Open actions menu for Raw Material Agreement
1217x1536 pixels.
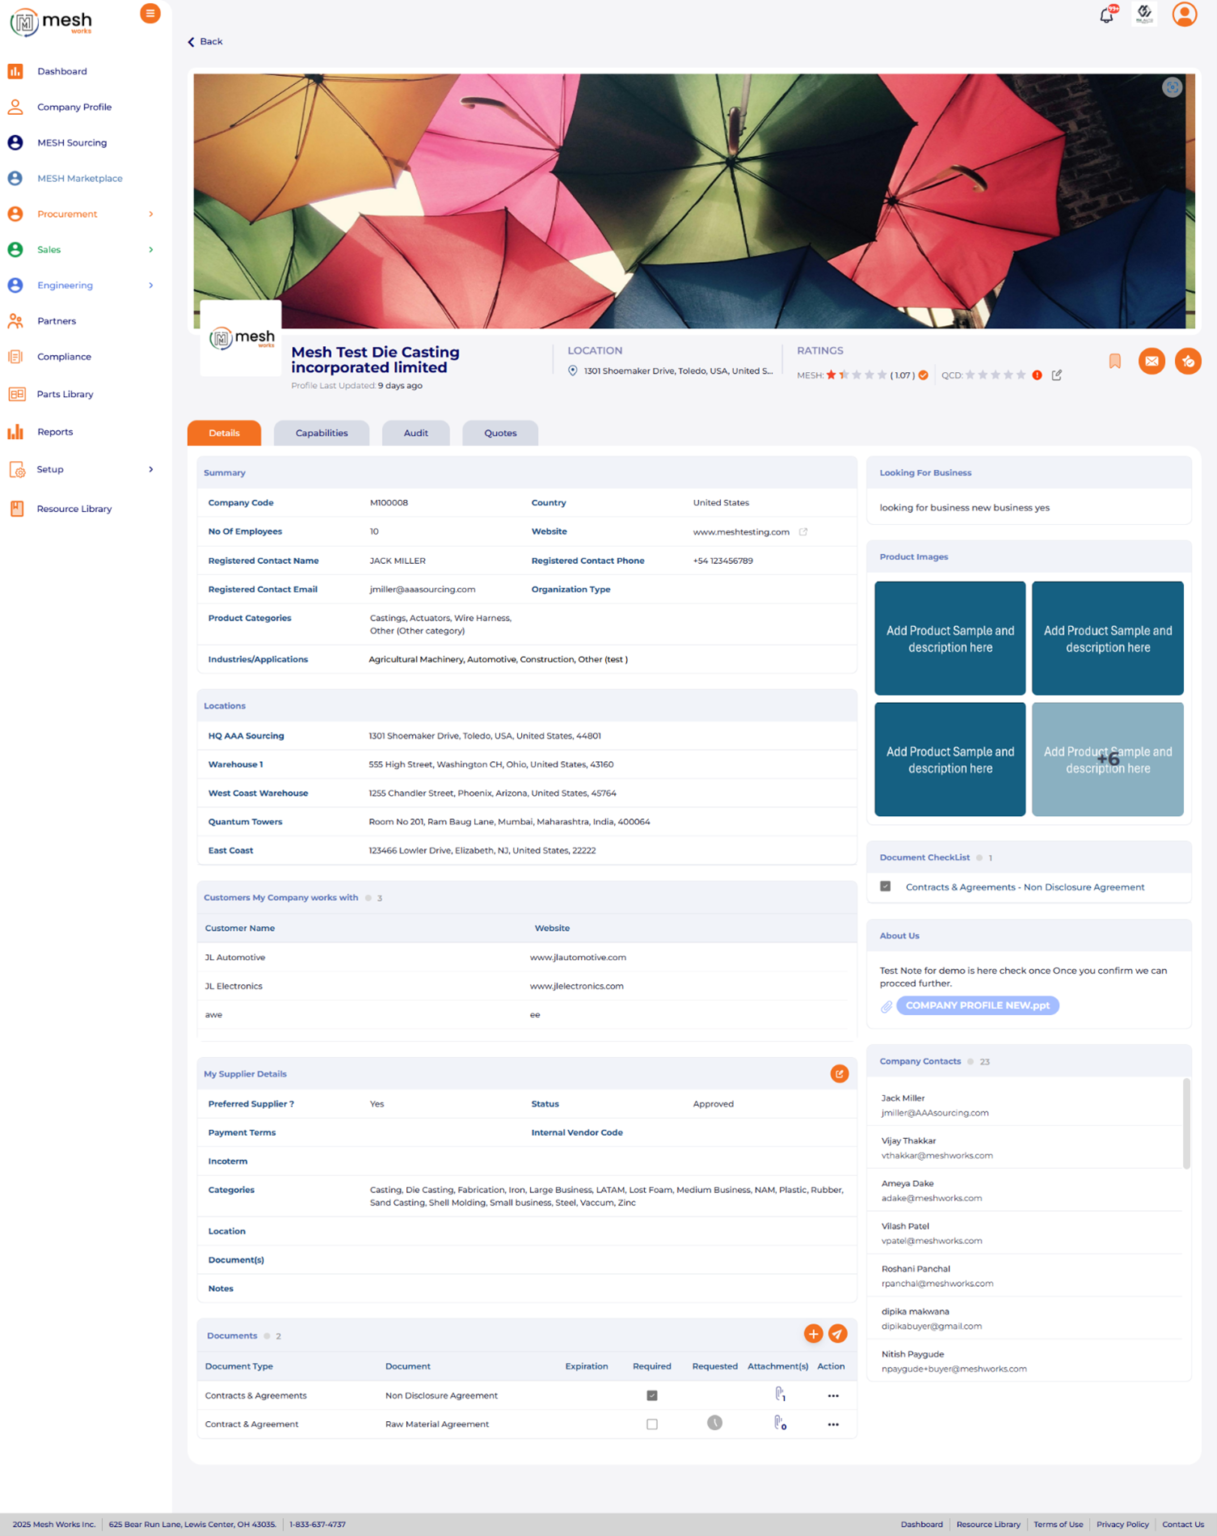[833, 1424]
